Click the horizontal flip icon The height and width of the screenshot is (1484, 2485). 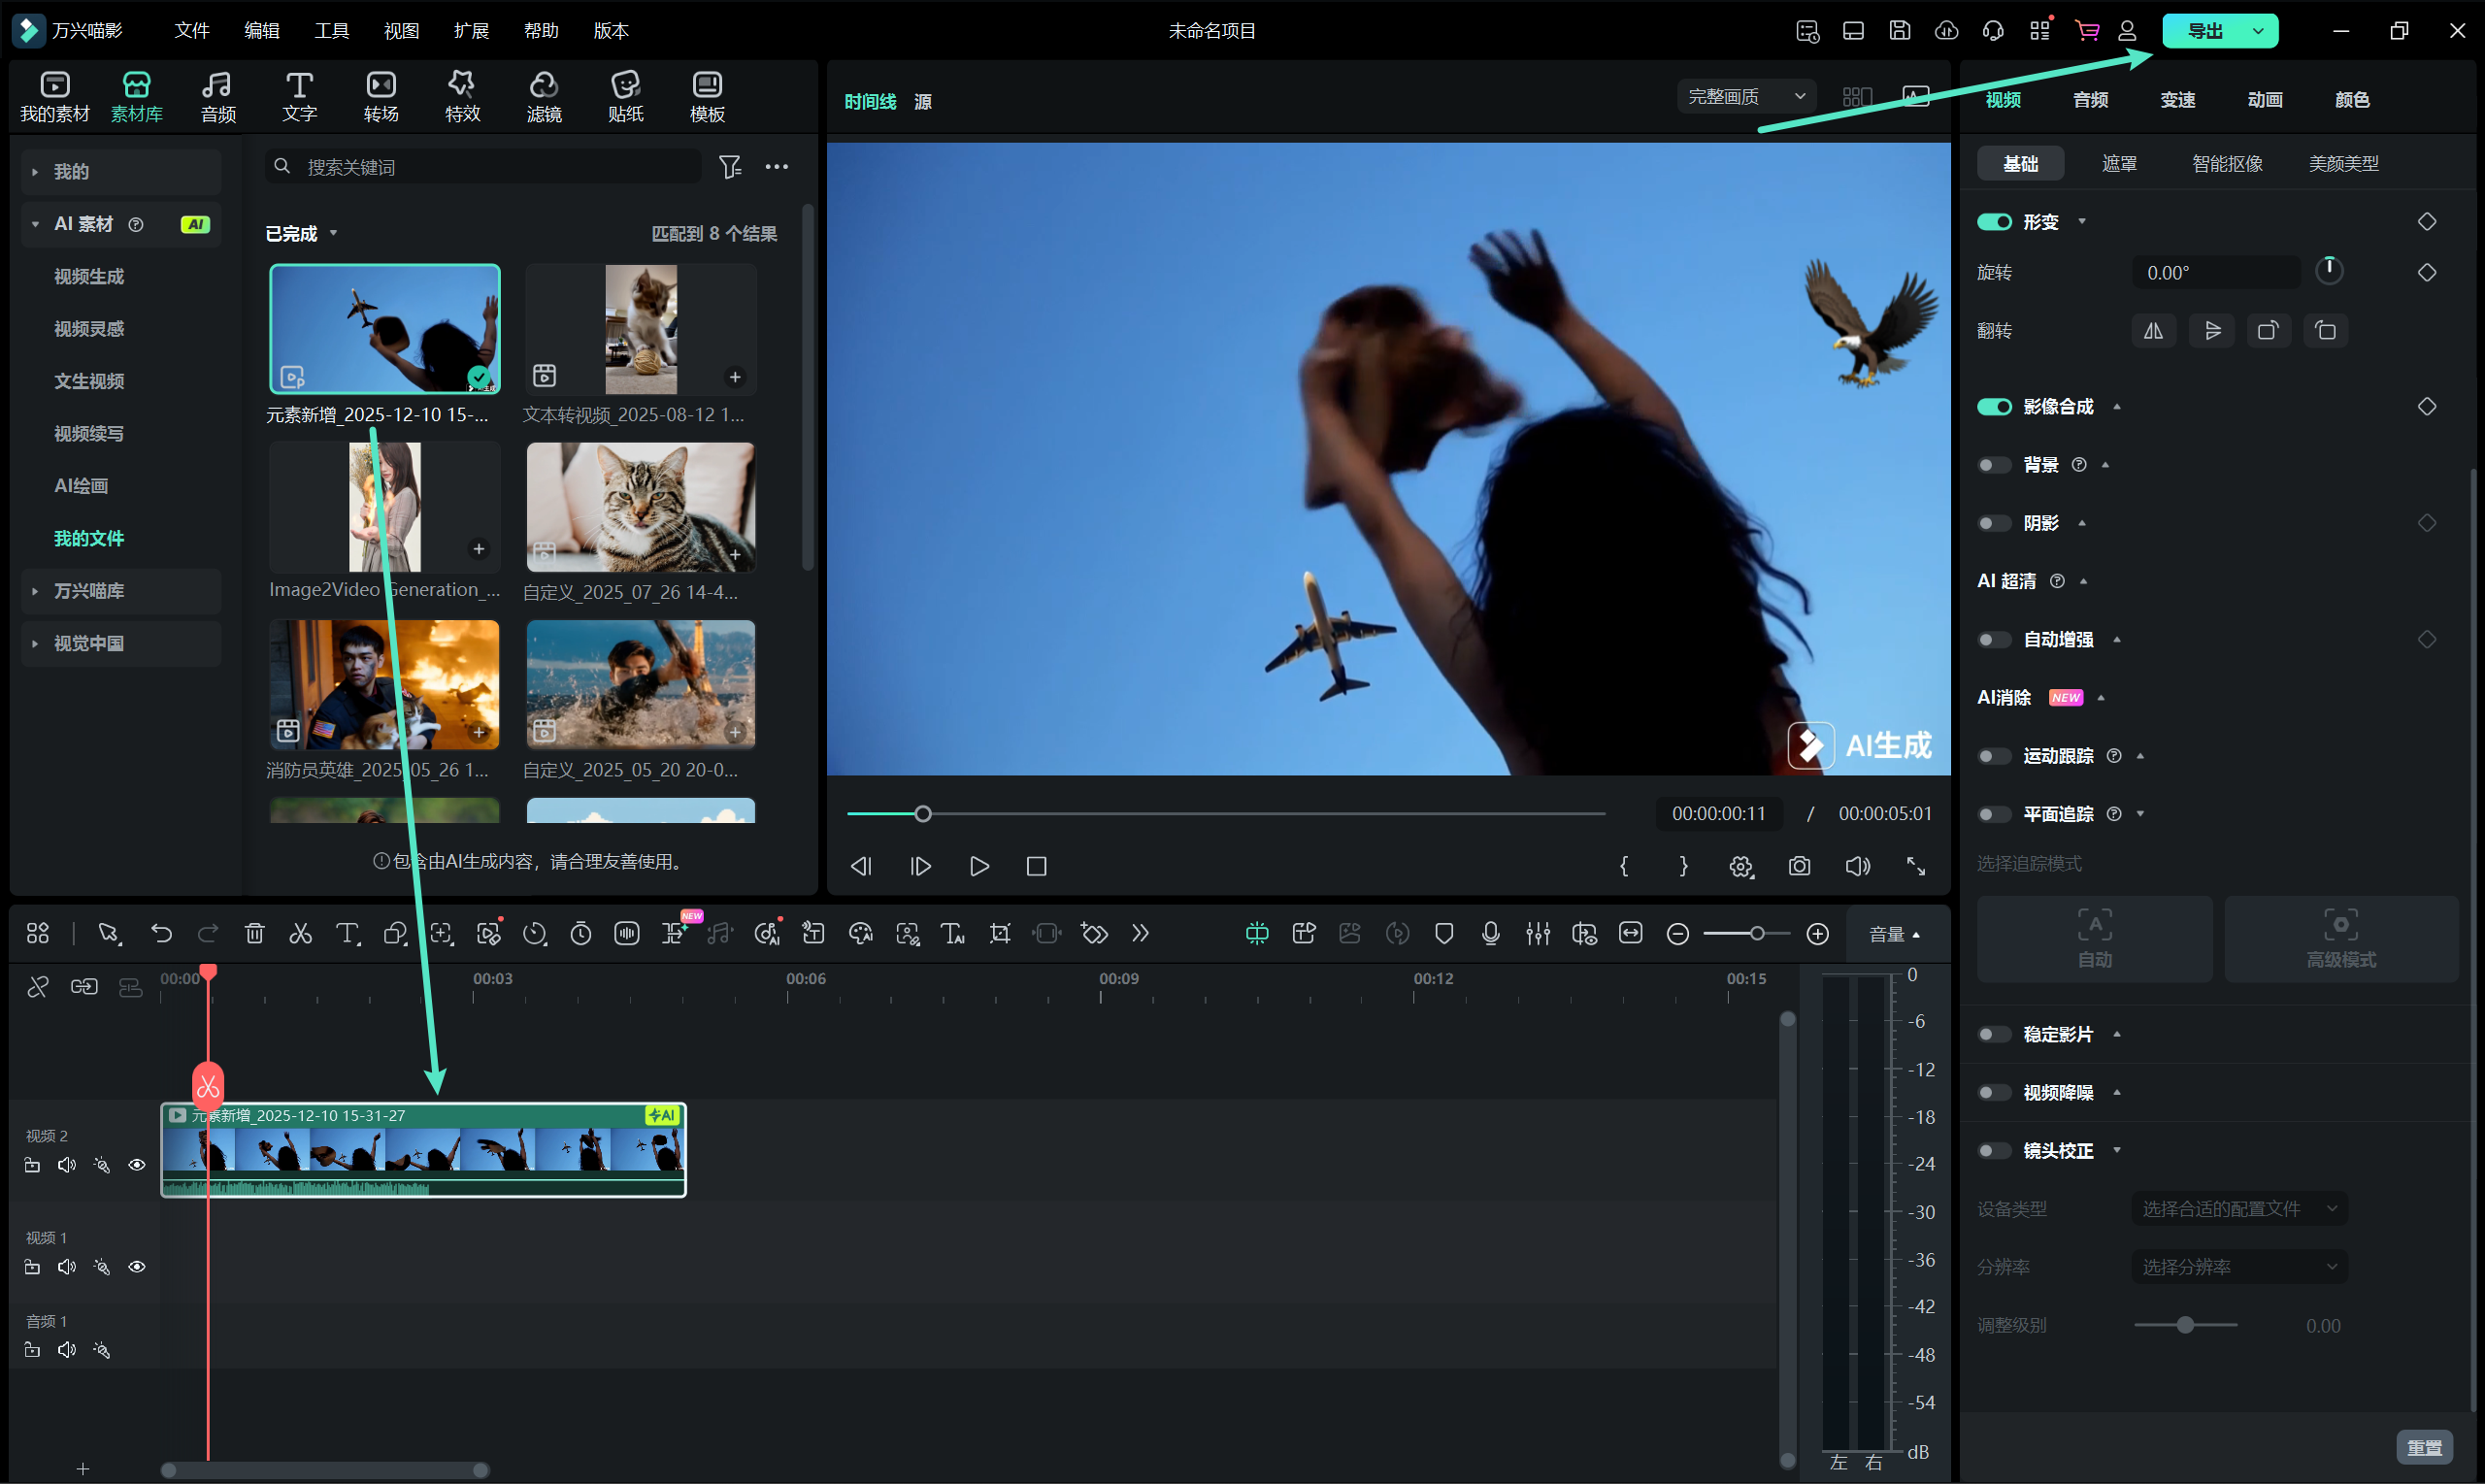click(x=2153, y=331)
